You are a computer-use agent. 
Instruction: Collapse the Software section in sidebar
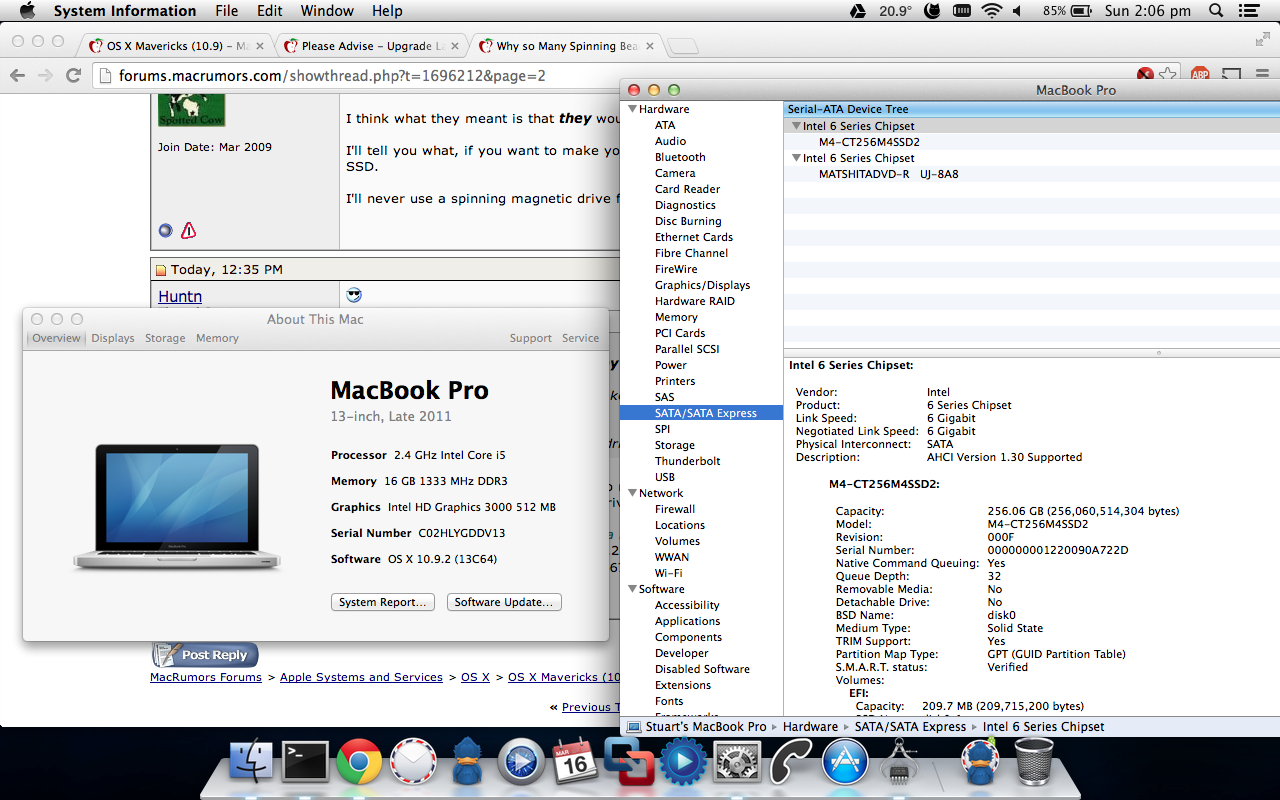[x=631, y=589]
